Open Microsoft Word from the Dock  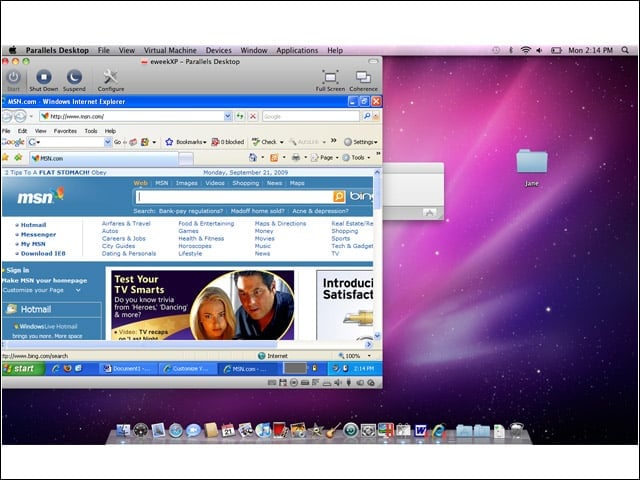tap(420, 431)
